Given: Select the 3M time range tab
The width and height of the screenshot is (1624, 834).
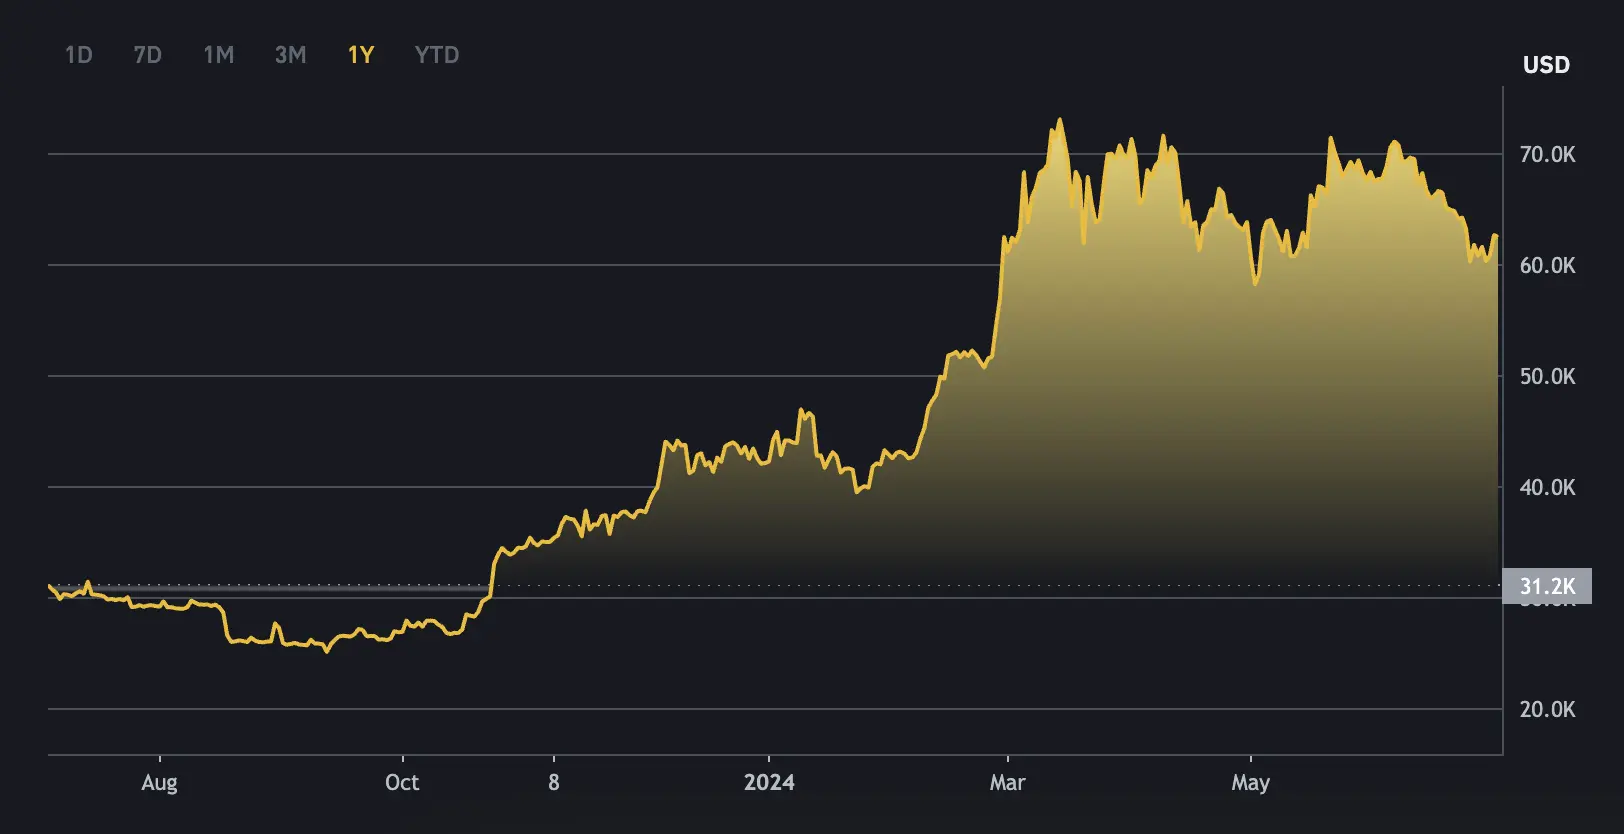Looking at the screenshot, I should tap(291, 55).
